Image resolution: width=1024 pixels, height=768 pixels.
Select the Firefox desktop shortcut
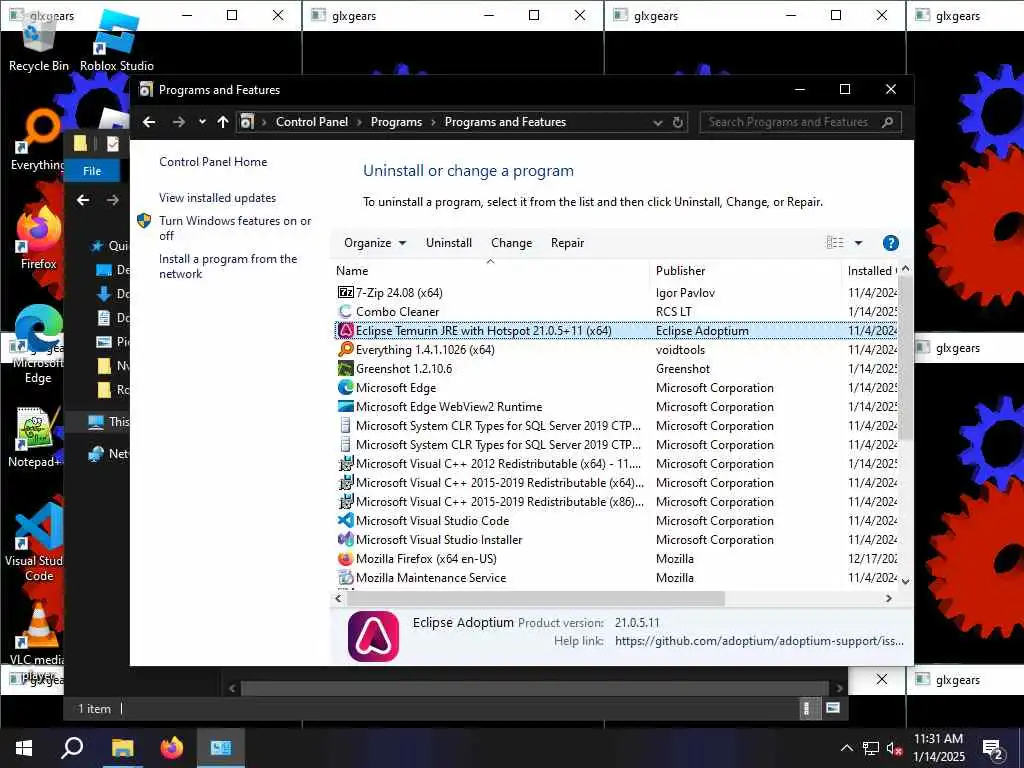click(38, 238)
